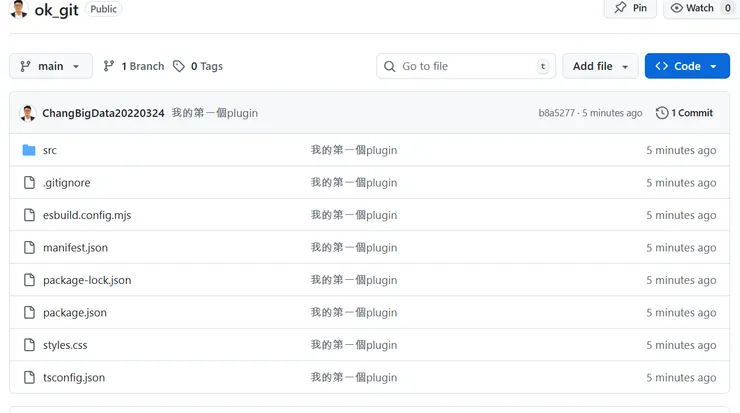Open commit hash b8a5277
Viewport: 740px width, 413px height.
pyautogui.click(x=556, y=113)
